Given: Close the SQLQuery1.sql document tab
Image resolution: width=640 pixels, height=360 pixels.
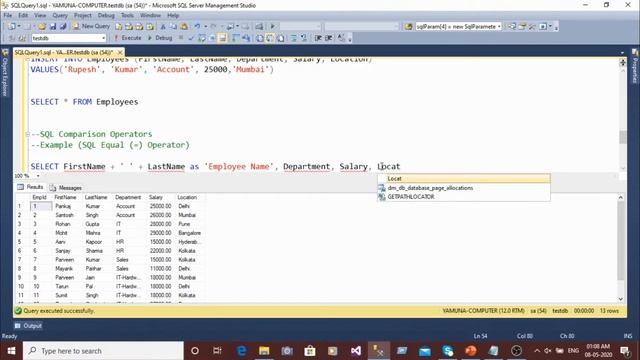Looking at the screenshot, I should [120, 53].
